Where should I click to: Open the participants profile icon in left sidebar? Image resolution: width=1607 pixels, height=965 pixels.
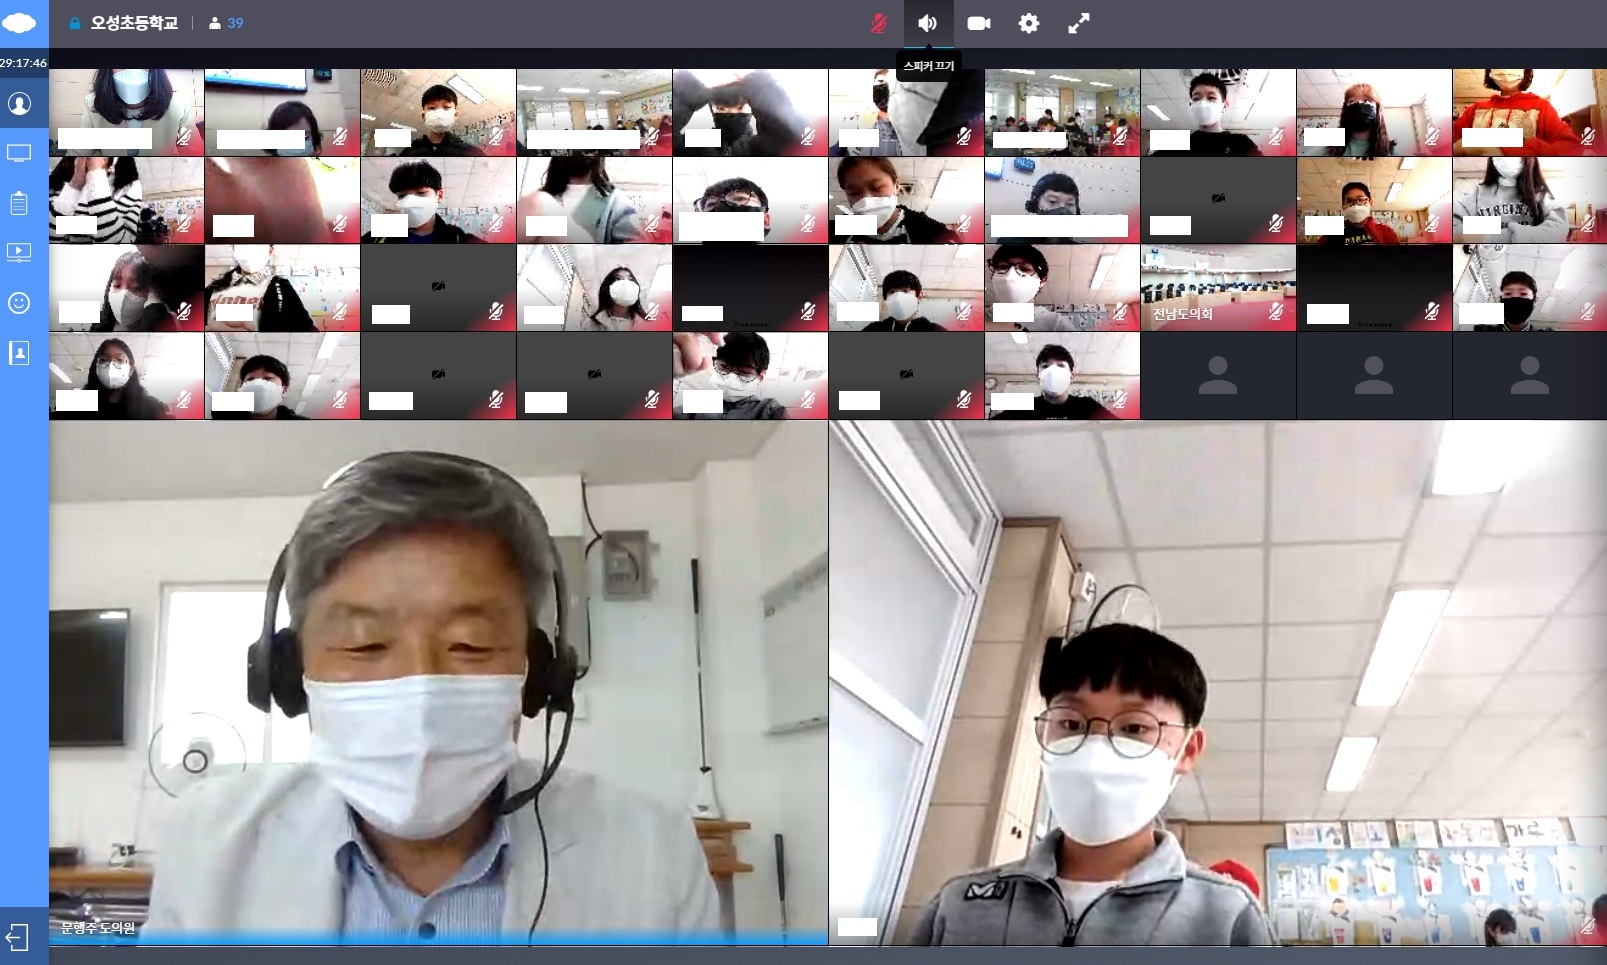[x=19, y=104]
